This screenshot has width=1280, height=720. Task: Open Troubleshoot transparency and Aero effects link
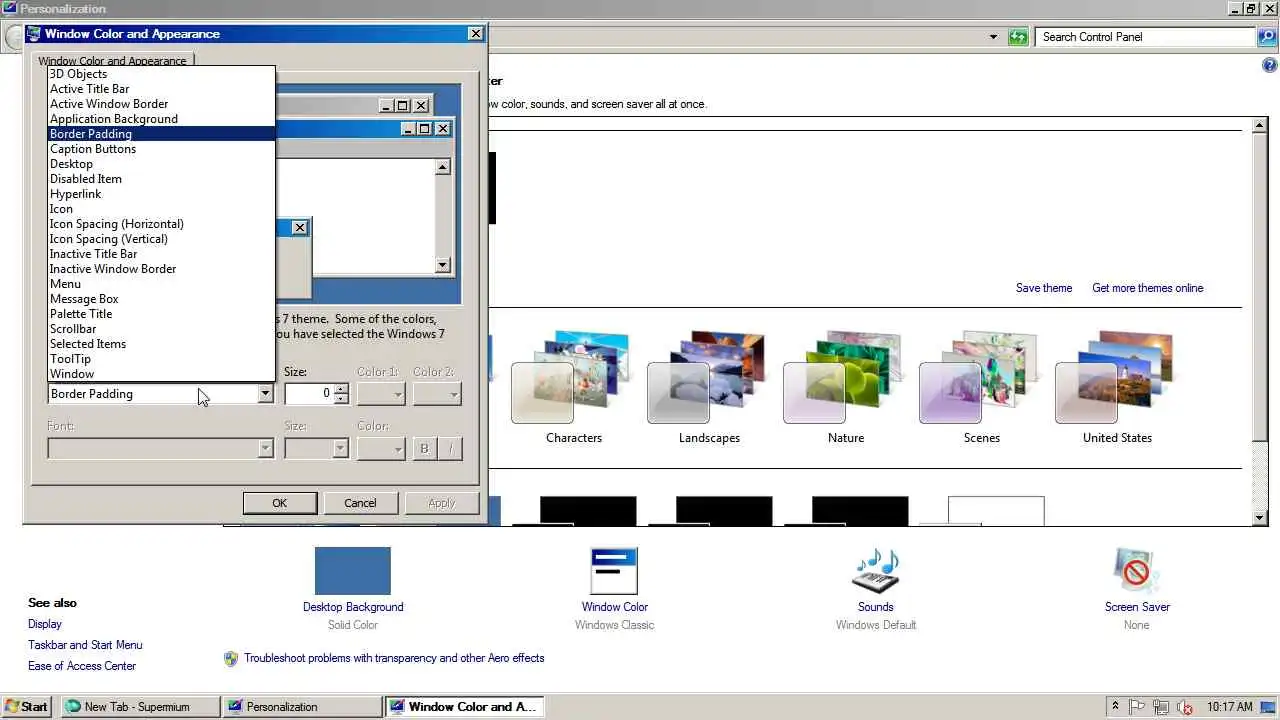click(x=394, y=658)
